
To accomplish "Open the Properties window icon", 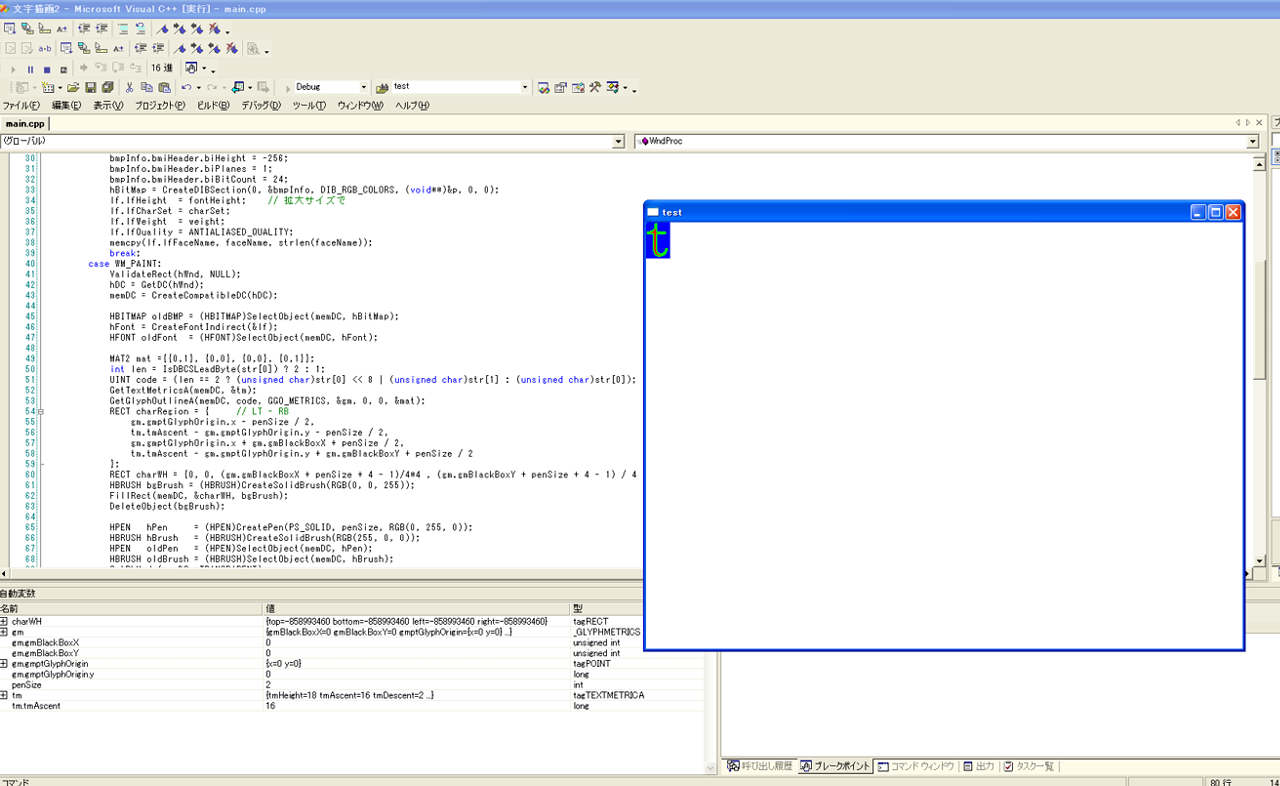I will tap(560, 88).
